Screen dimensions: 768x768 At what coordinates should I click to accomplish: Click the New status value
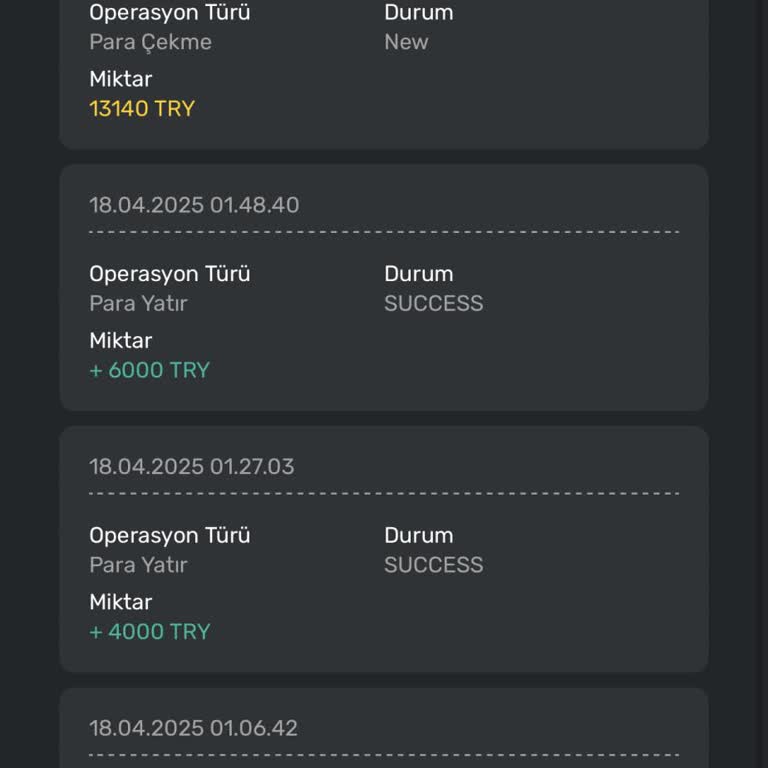pyautogui.click(x=406, y=42)
